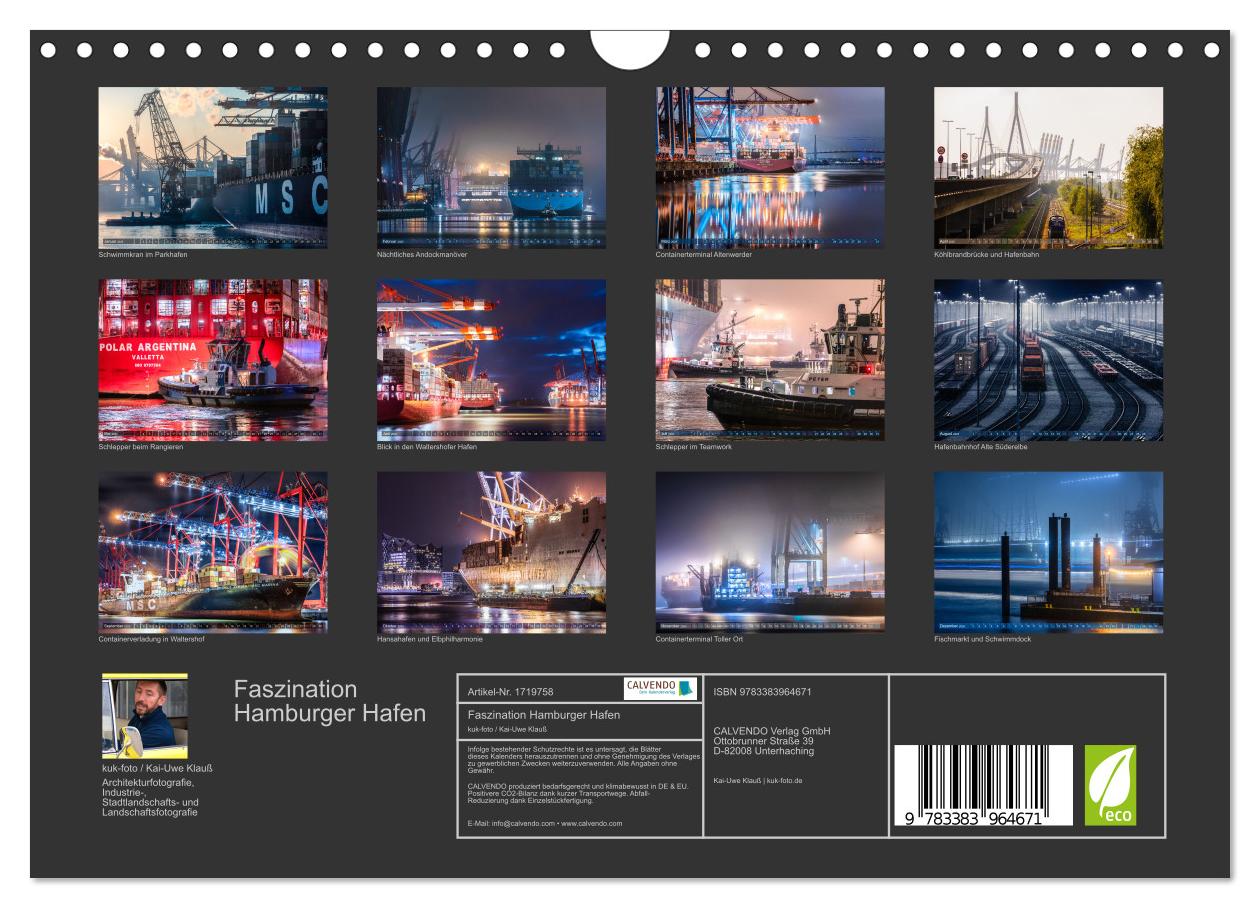Select the text Artikel-Nr. 1719758
The image size is (1260, 908).
(x=510, y=691)
